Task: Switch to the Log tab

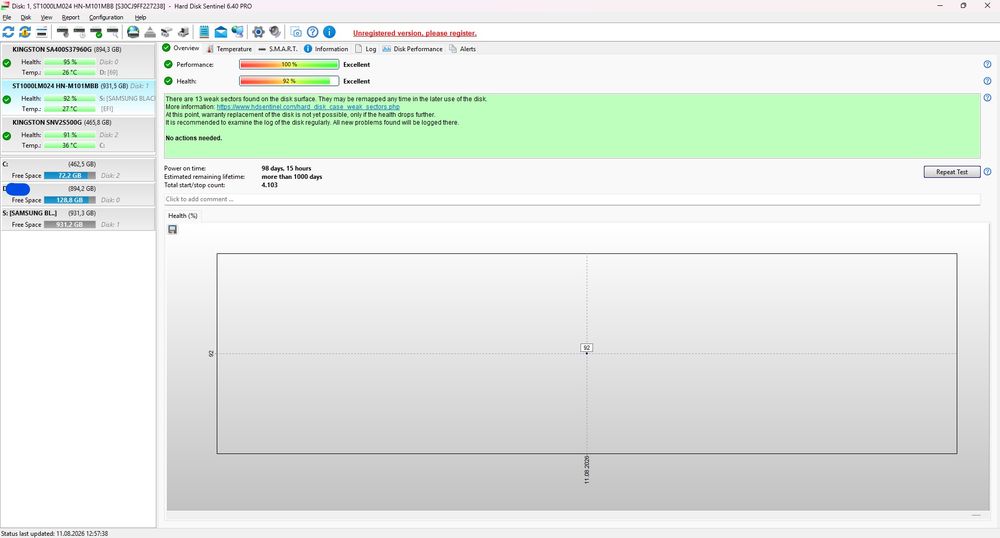Action: click(365, 48)
